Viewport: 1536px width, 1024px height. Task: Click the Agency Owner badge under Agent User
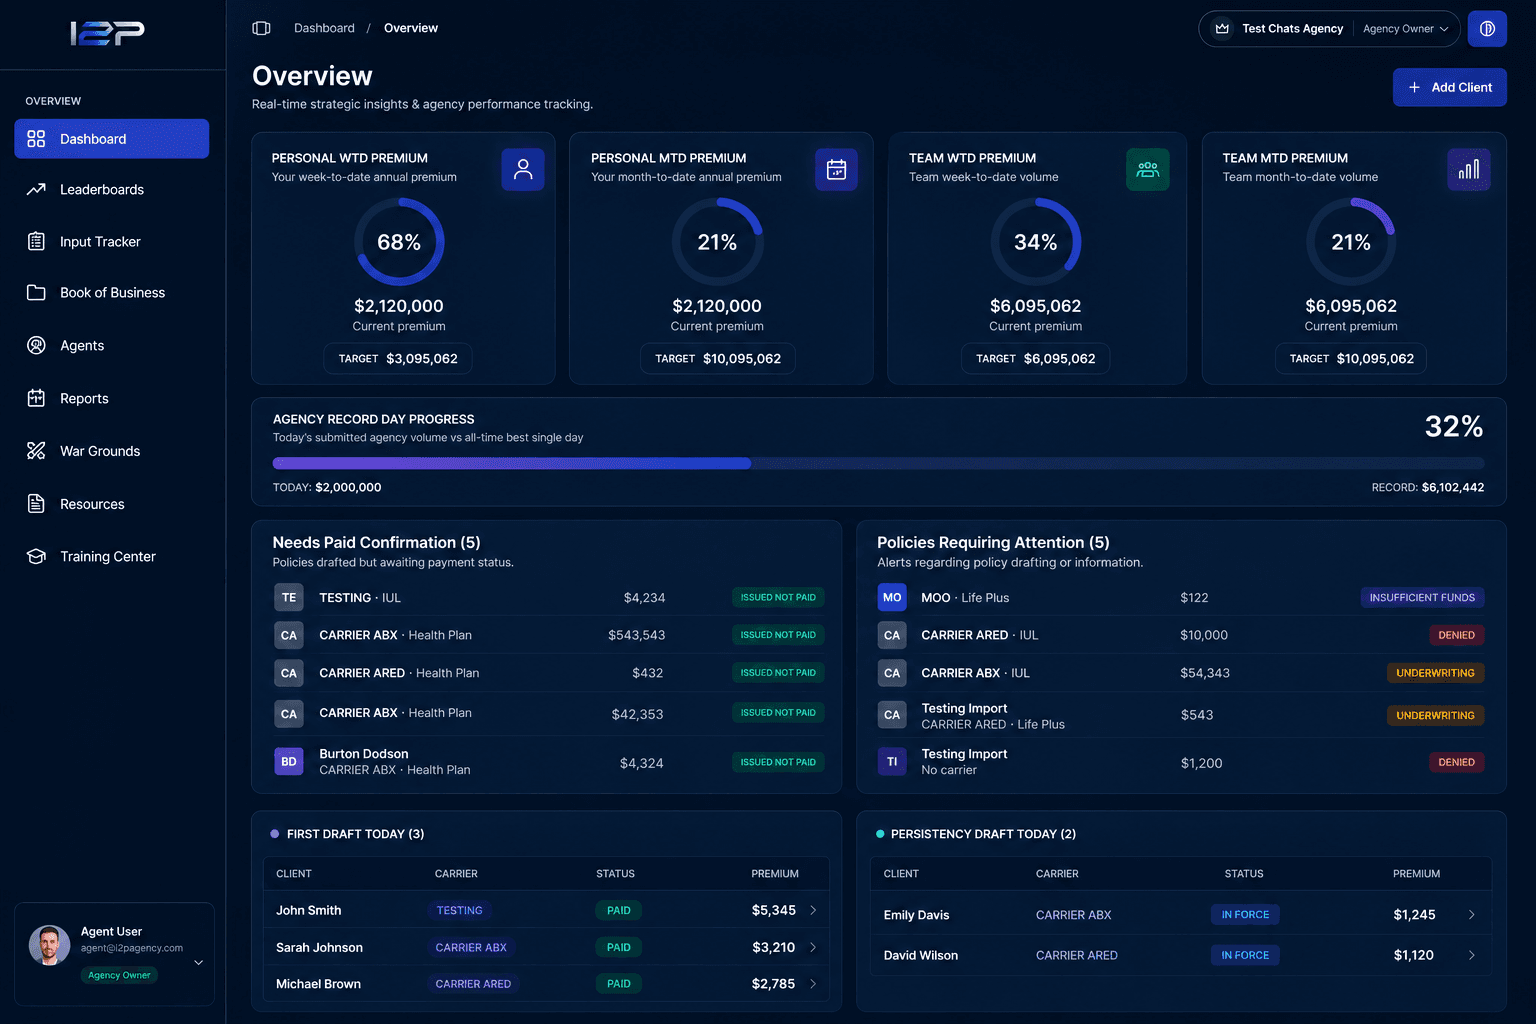[x=119, y=975]
